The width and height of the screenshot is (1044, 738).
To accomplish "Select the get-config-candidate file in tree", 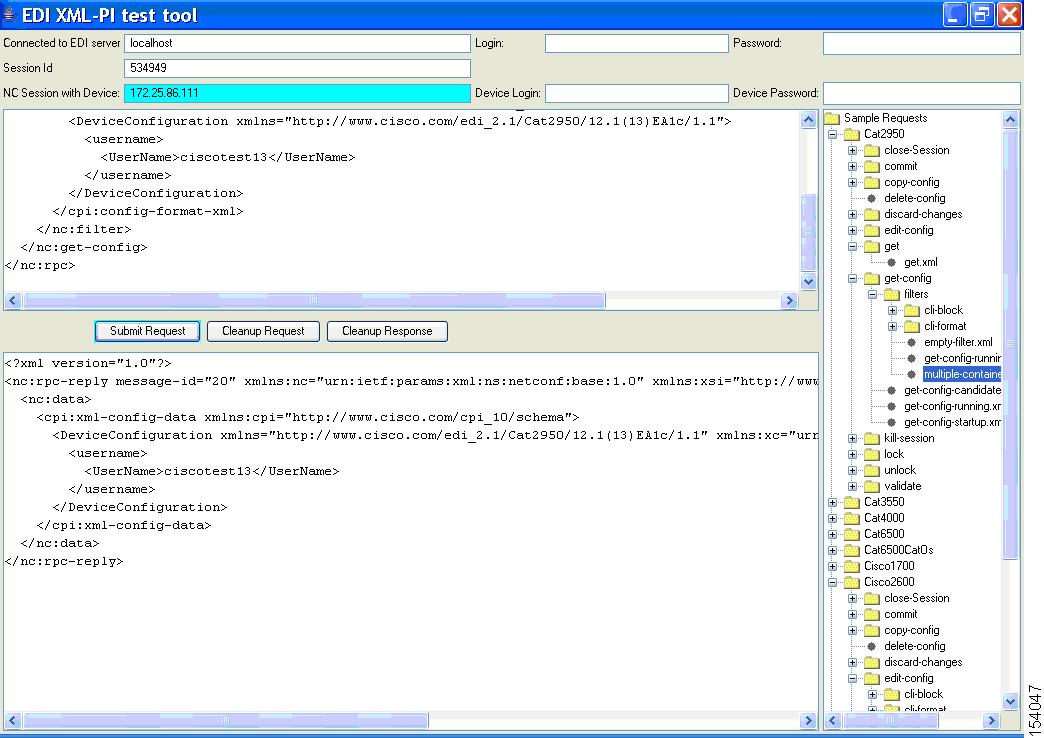I will [952, 390].
